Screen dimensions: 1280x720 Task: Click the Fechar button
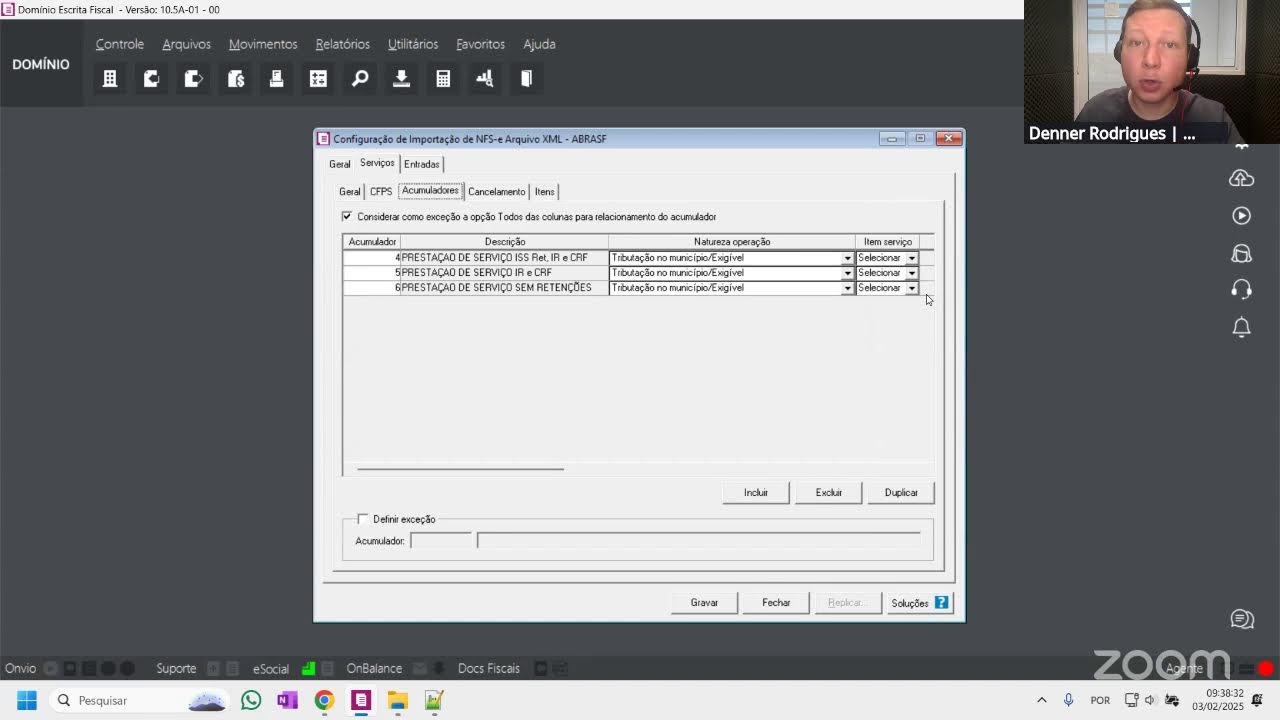coord(776,602)
